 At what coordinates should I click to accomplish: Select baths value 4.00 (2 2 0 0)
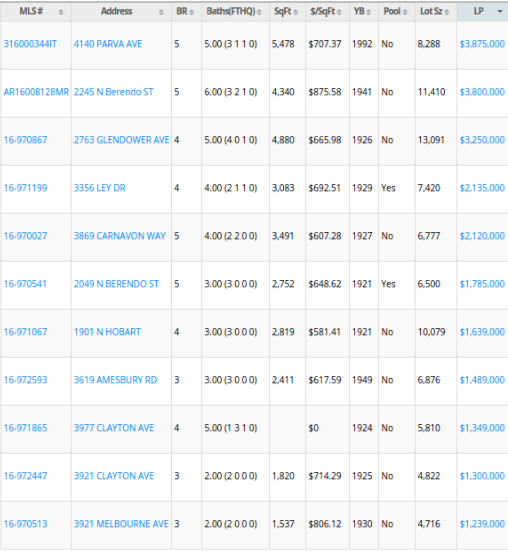pyautogui.click(x=231, y=236)
